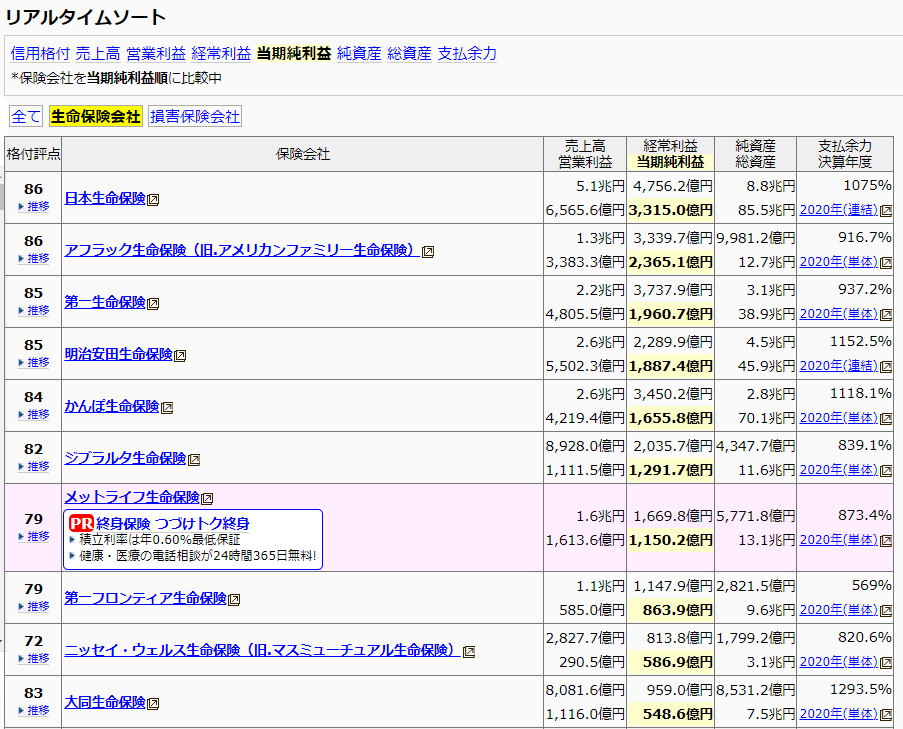
Task: Expand 推移 for かんぽ生命保険 row
Action: coord(34,414)
